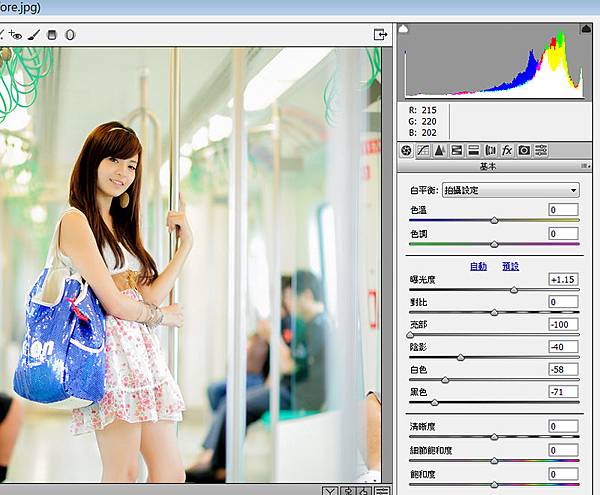Click the copy settings to before button
Viewport: 600px width, 495px height.
[365, 491]
